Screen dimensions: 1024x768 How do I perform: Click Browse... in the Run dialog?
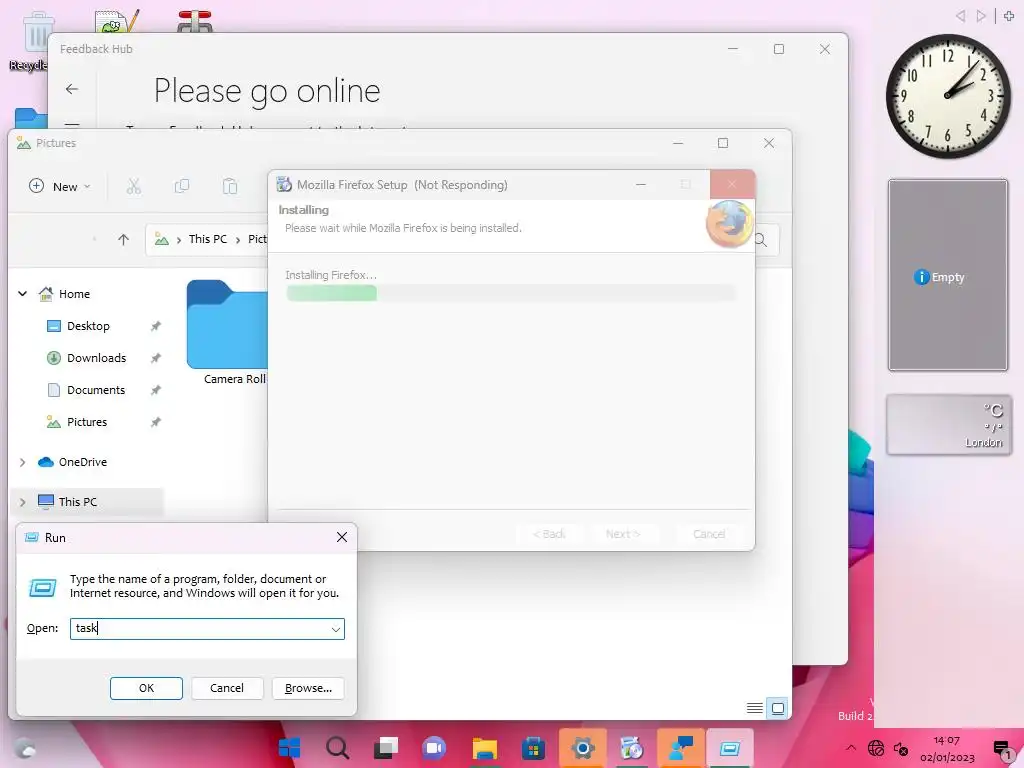(x=308, y=688)
